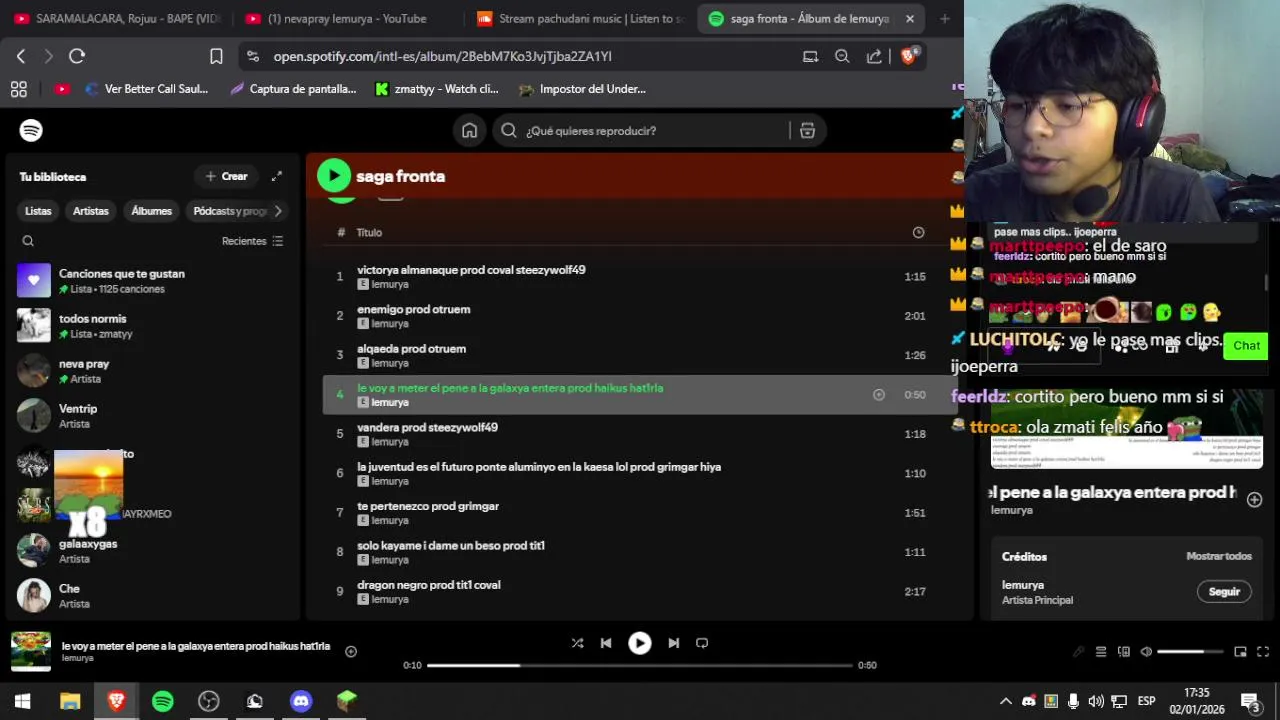
Task: Open the Brave Shields lion icon
Action: coord(908,57)
